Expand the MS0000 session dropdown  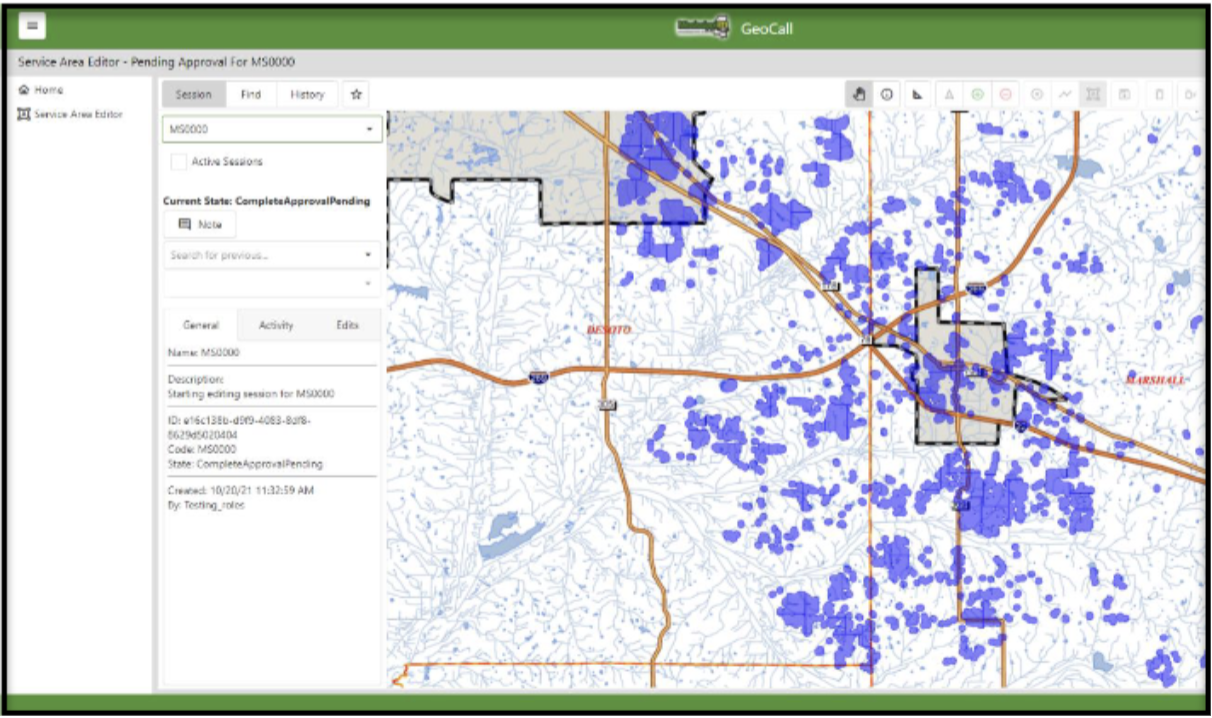[x=369, y=130]
